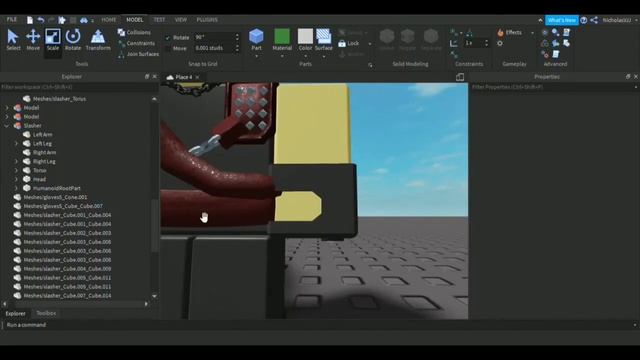Click the blue car play icon
Image resolution: width=640 pixels, height=360 pixels.
[84, 20]
